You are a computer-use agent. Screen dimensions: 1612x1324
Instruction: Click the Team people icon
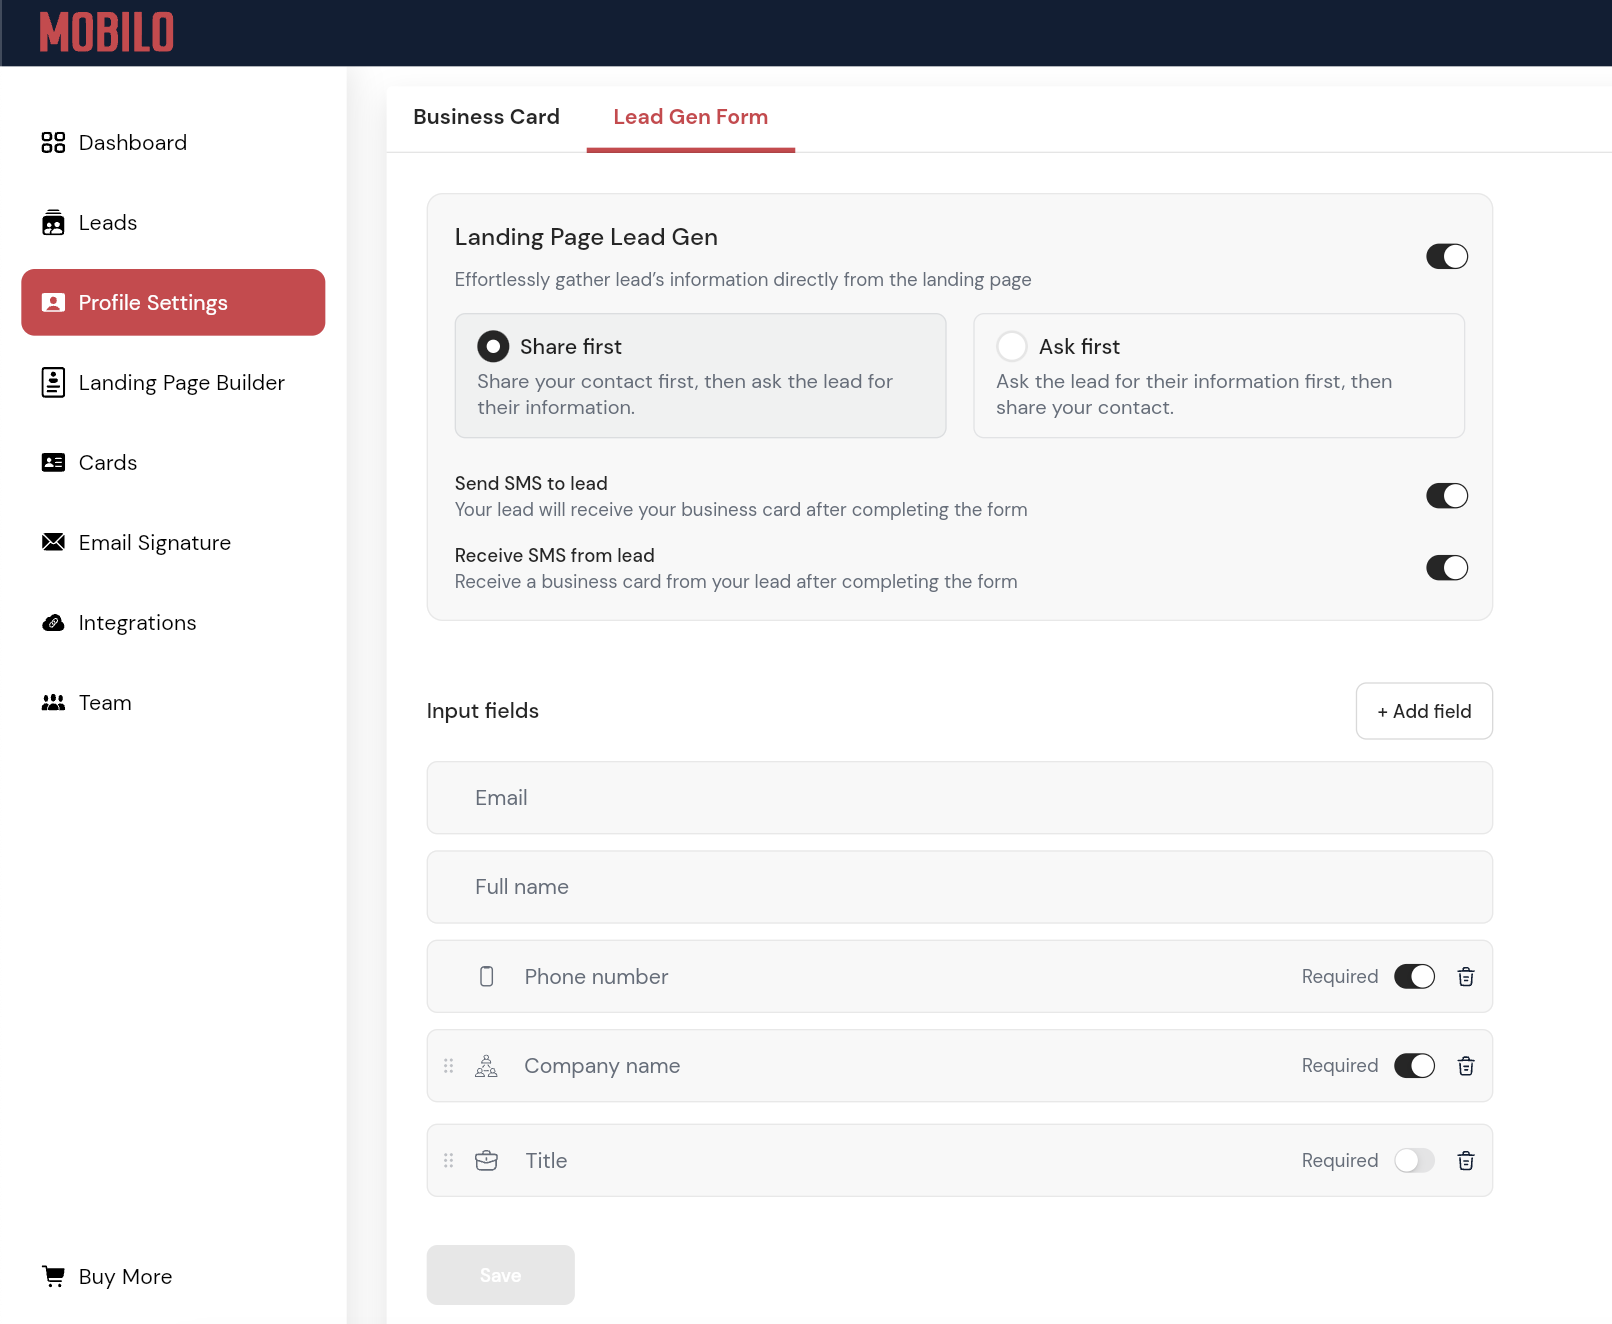click(x=53, y=703)
